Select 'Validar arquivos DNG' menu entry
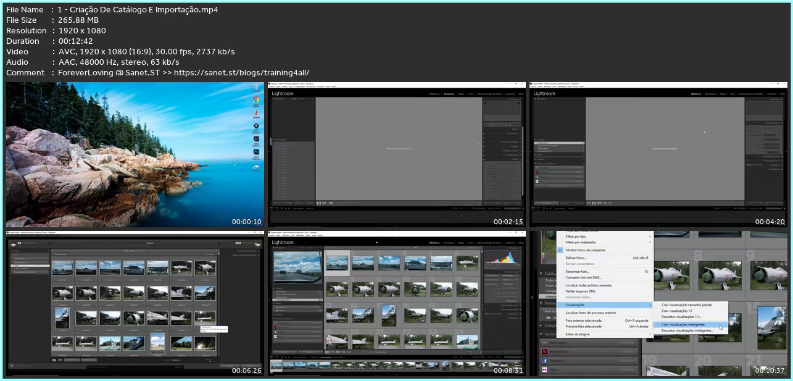 pos(581,291)
